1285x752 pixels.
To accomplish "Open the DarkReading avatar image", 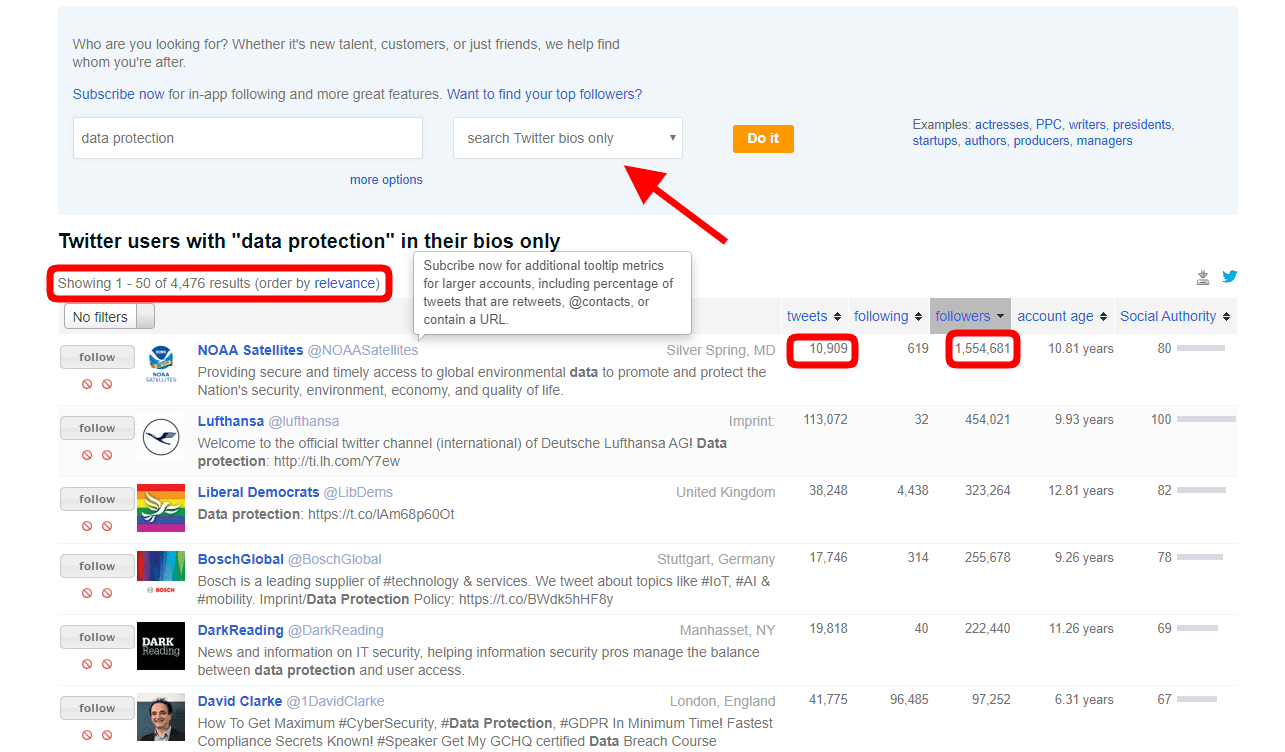I will point(161,645).
